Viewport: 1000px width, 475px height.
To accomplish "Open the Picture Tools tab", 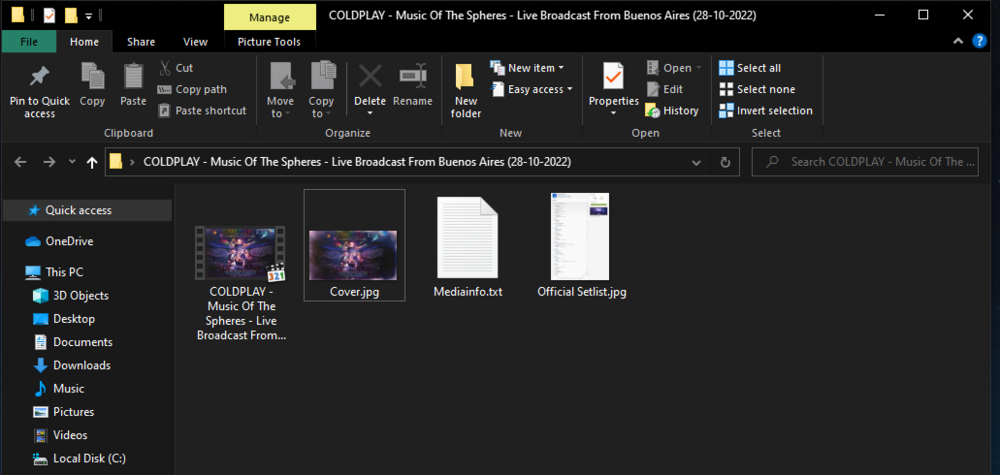I will (269, 42).
